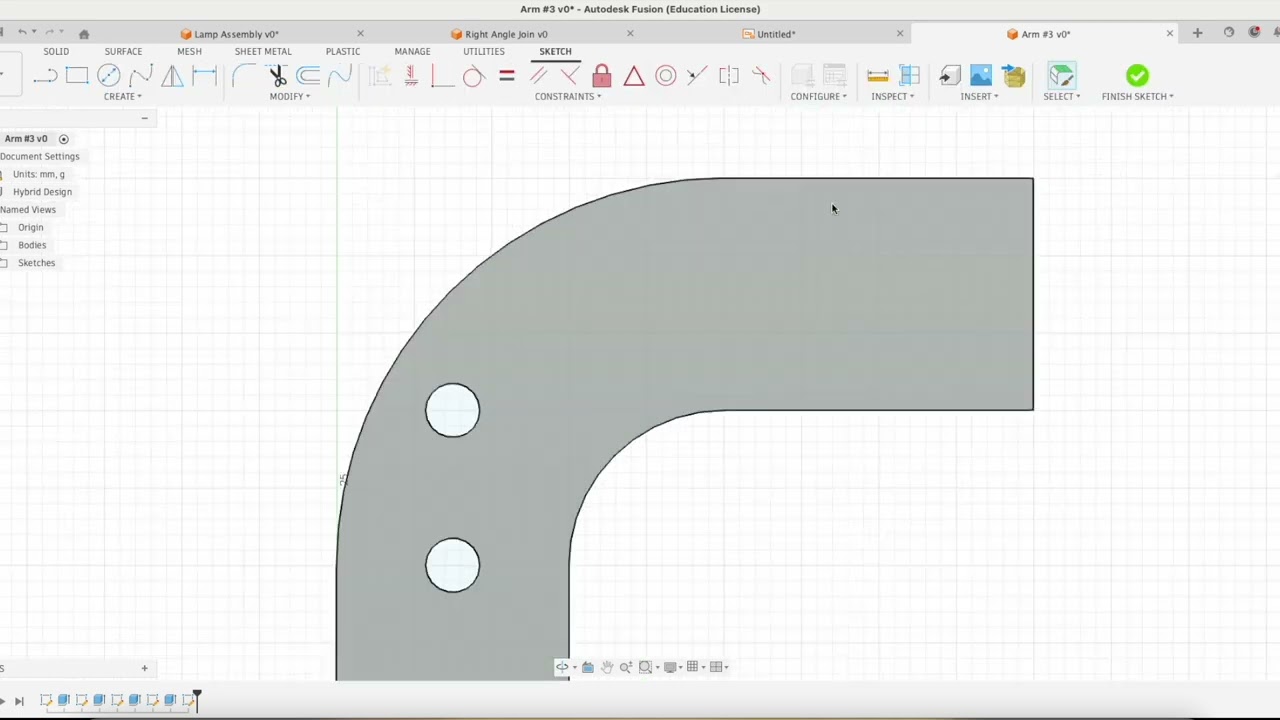The height and width of the screenshot is (720, 1280).
Task: Open the INSERT dropdown menu
Action: point(979,97)
